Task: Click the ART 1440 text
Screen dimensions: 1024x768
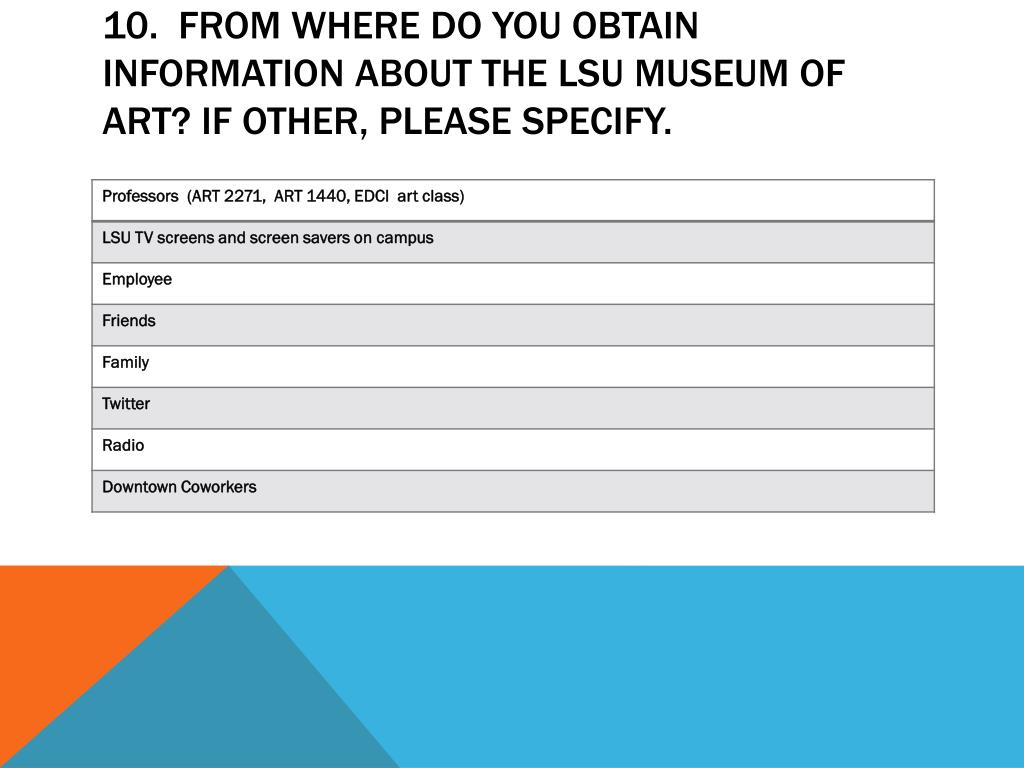Action: tap(312, 197)
